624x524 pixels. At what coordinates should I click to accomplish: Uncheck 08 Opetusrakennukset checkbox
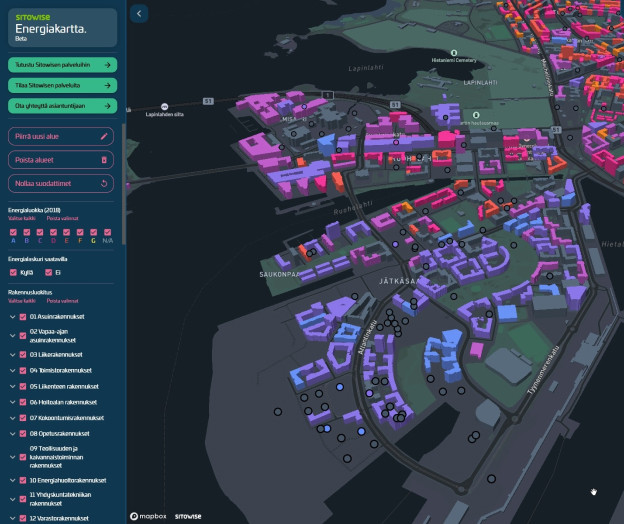pos(23,434)
